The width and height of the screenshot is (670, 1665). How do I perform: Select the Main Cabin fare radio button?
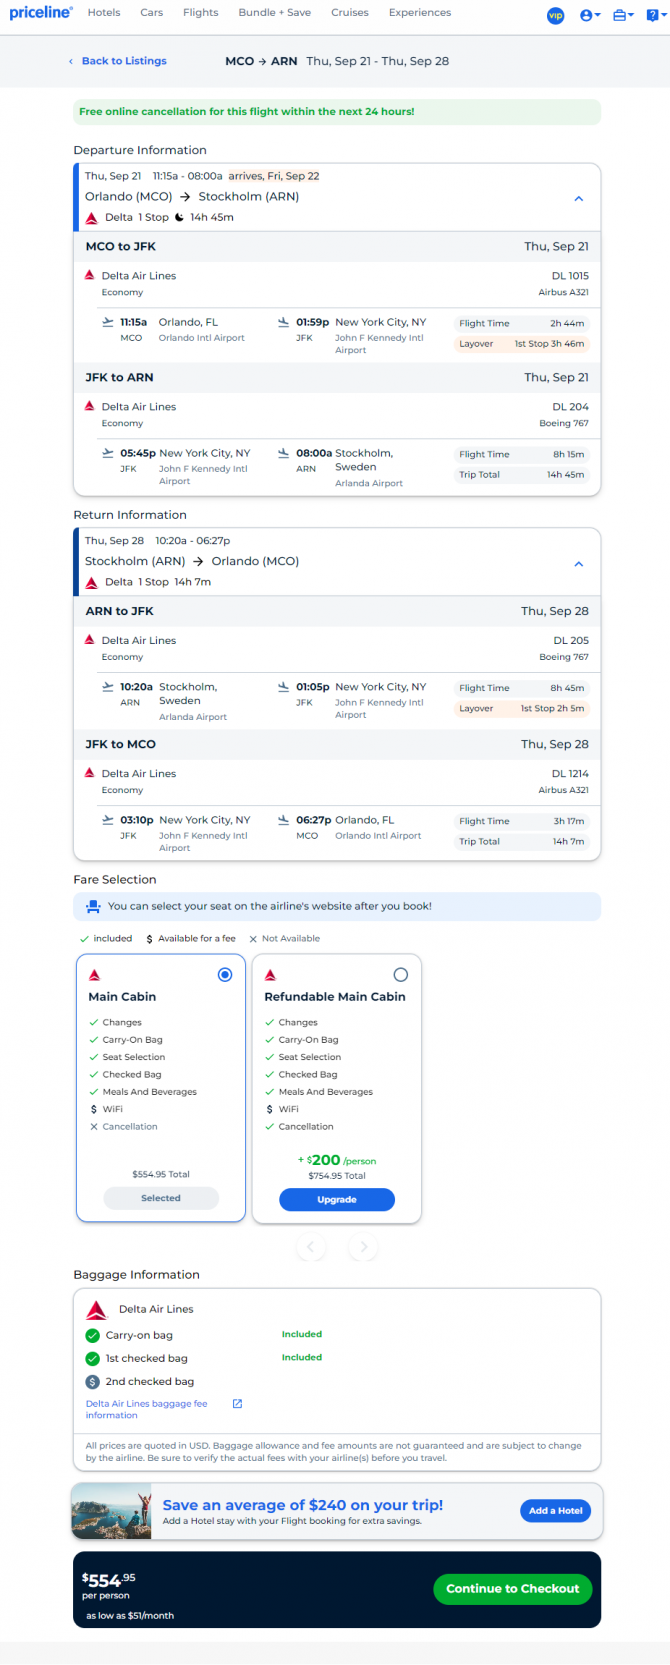(225, 975)
